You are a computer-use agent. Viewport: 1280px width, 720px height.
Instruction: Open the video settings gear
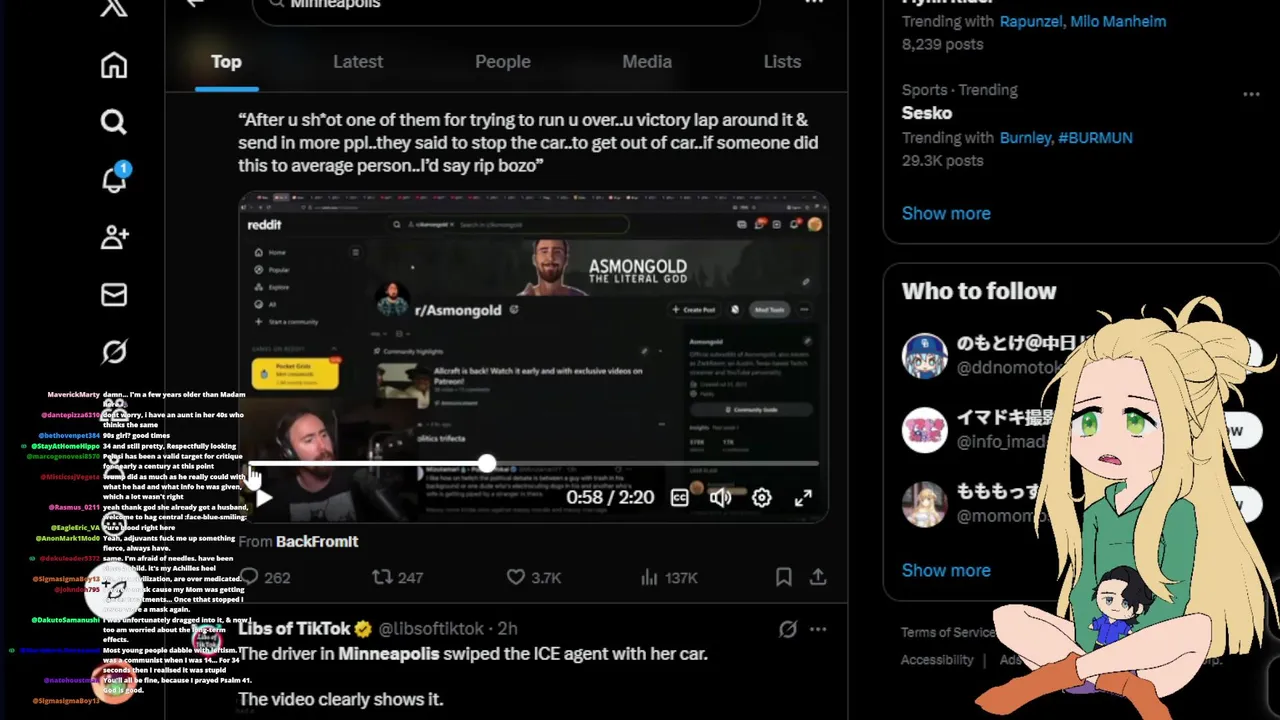pyautogui.click(x=762, y=497)
